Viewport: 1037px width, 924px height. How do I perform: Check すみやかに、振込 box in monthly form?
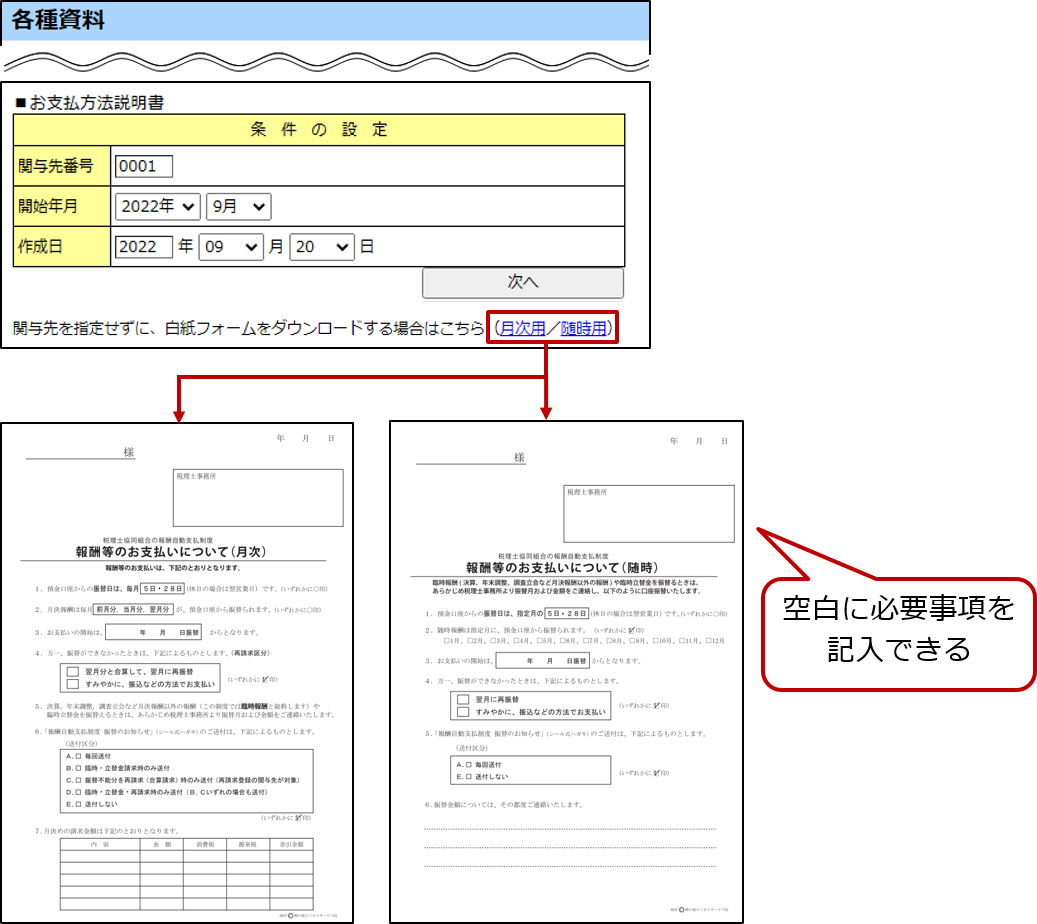coord(72,684)
